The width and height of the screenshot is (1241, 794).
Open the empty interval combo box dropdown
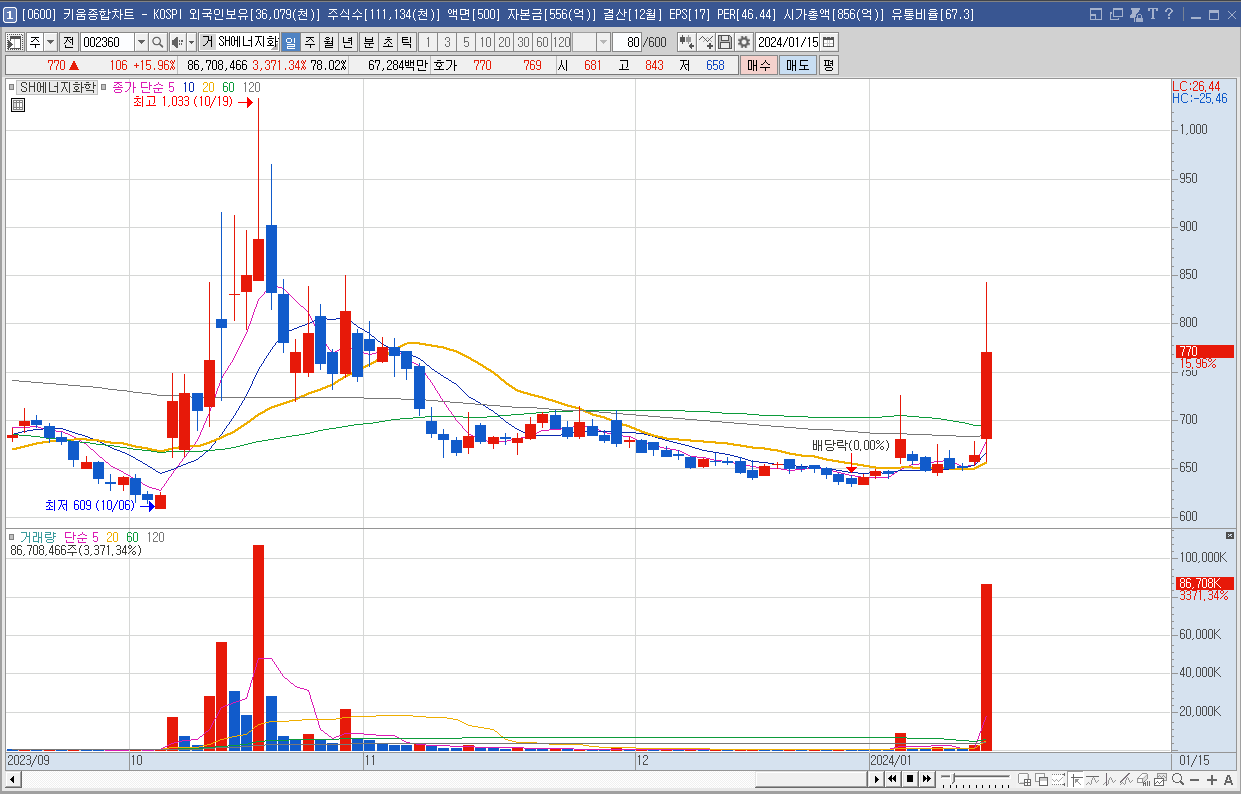[603, 42]
